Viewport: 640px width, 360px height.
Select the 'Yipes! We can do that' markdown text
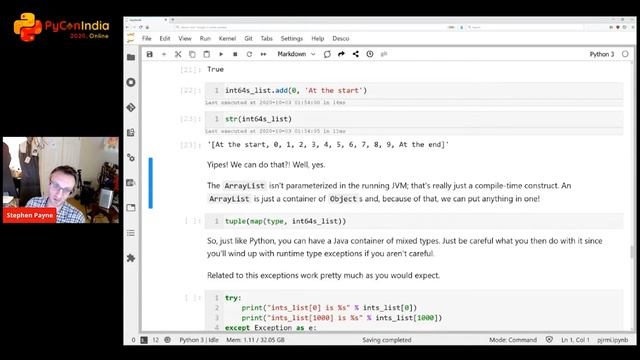tap(266, 165)
